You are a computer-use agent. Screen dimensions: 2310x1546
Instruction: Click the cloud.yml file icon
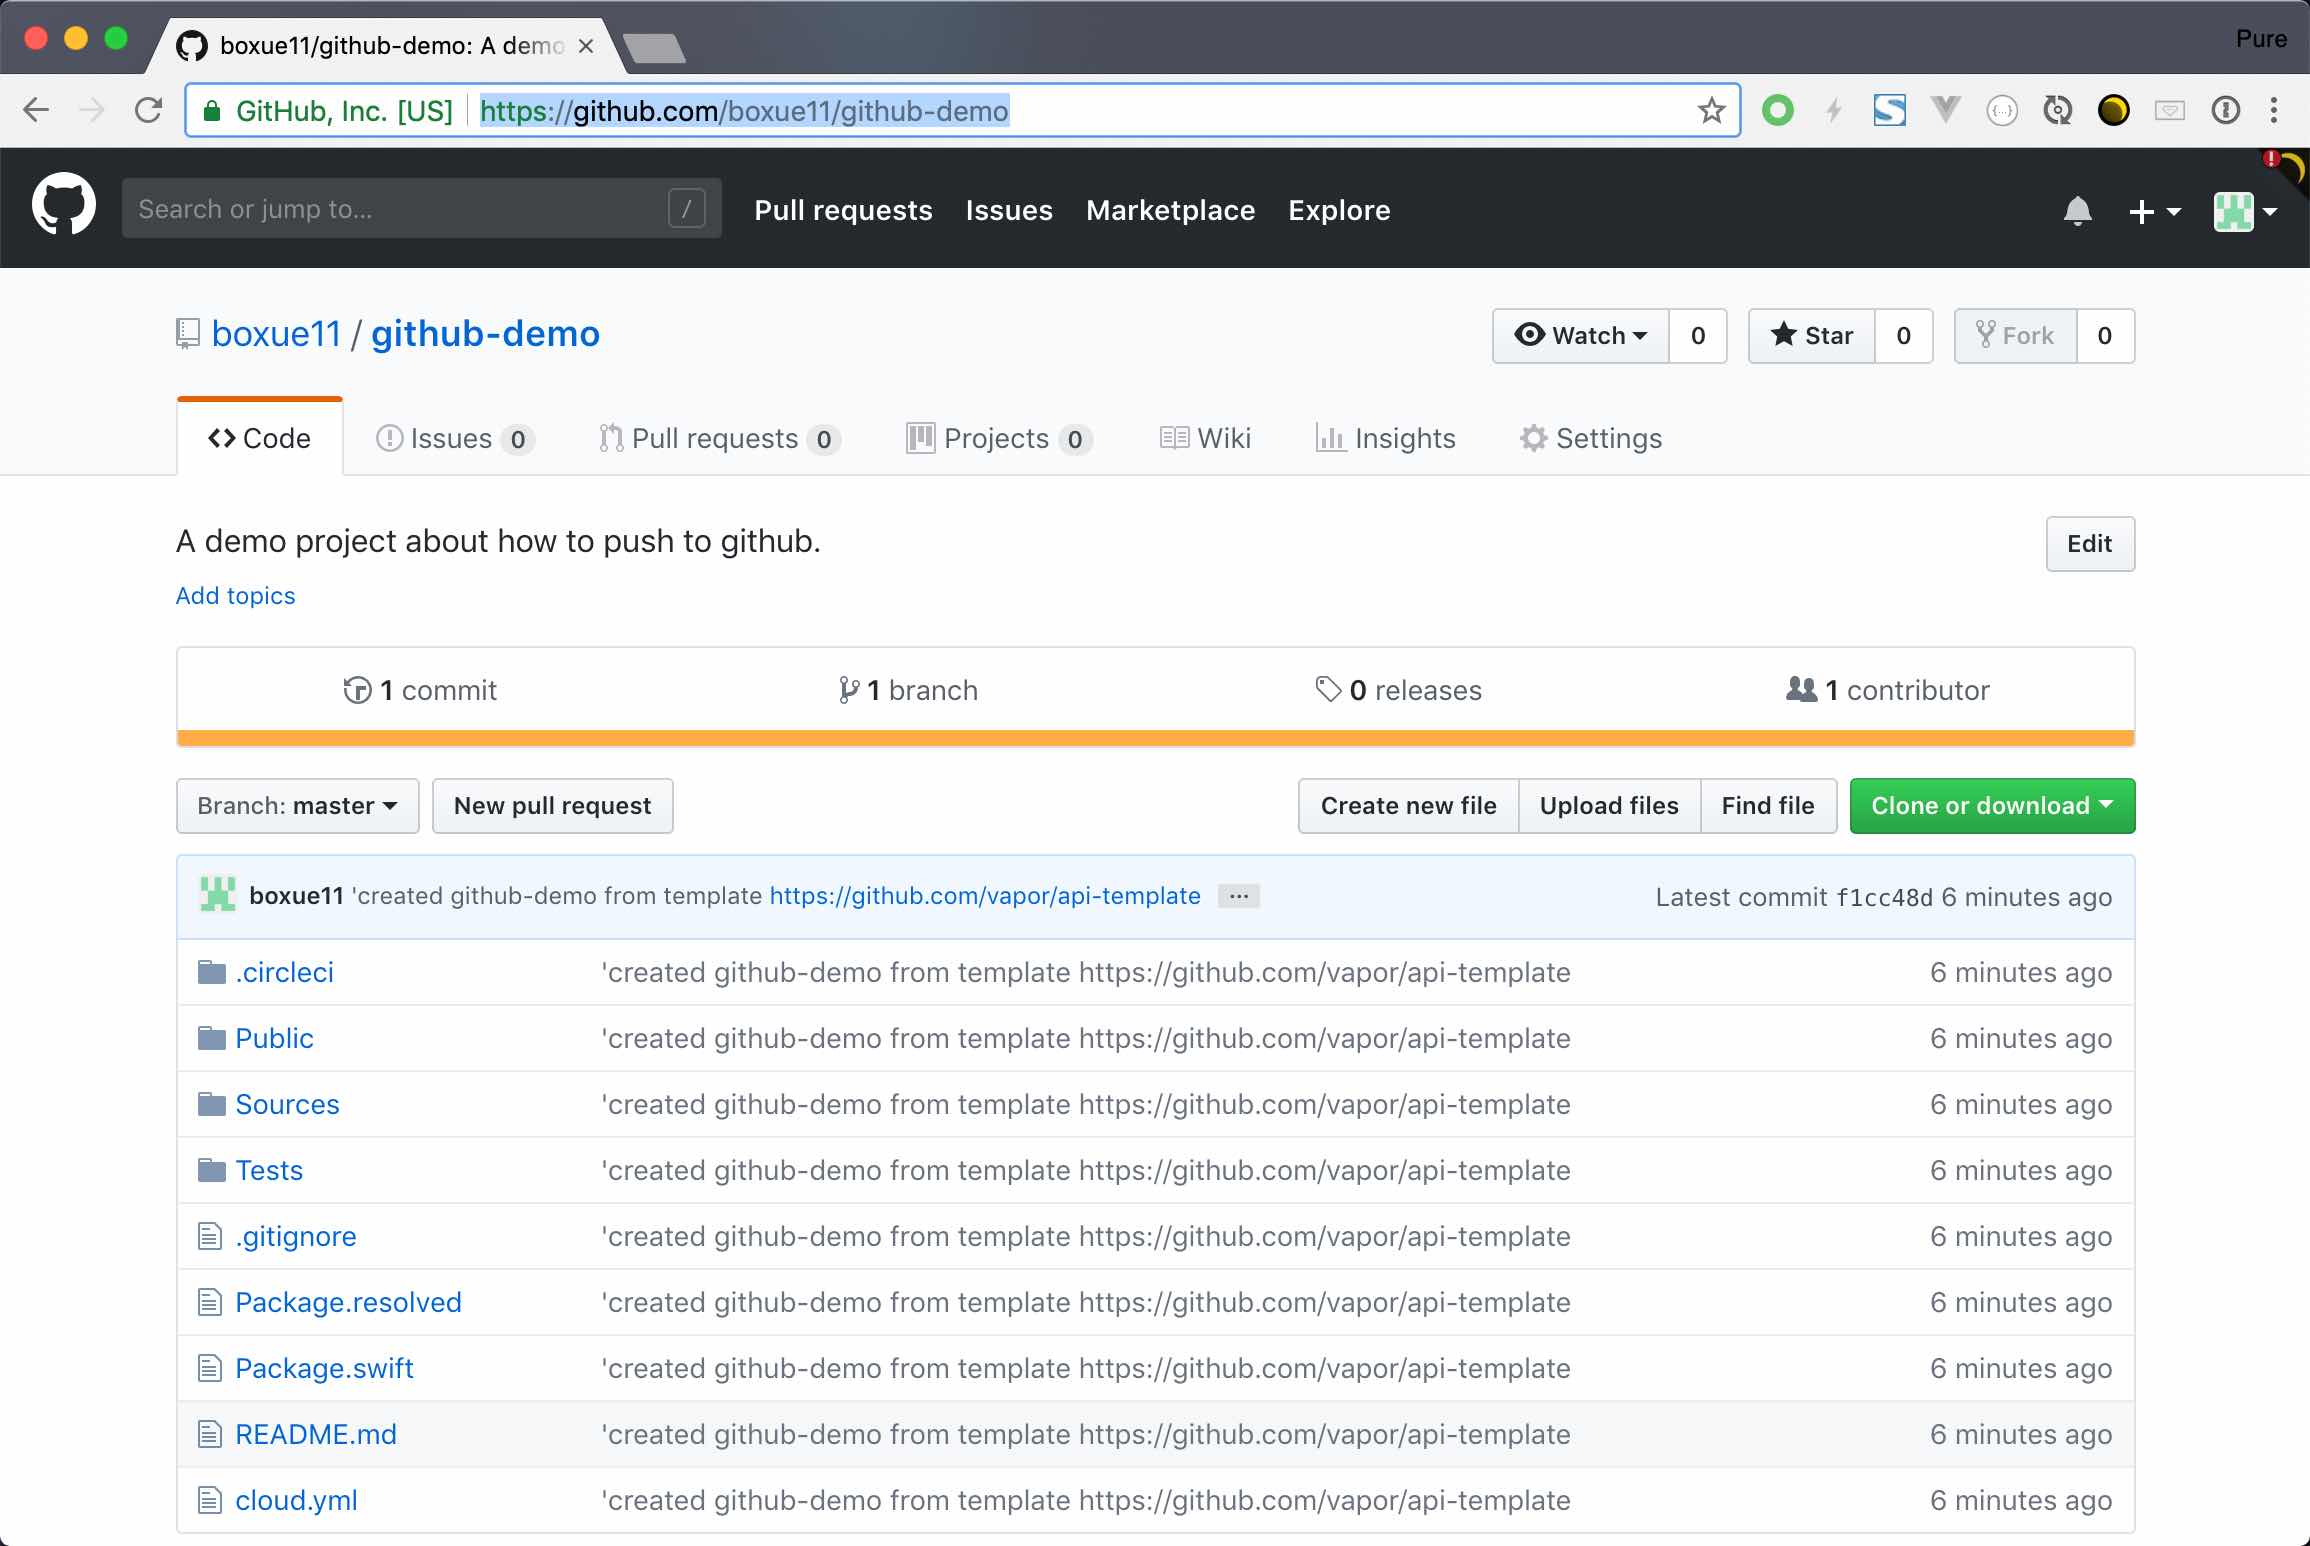pyautogui.click(x=209, y=1500)
